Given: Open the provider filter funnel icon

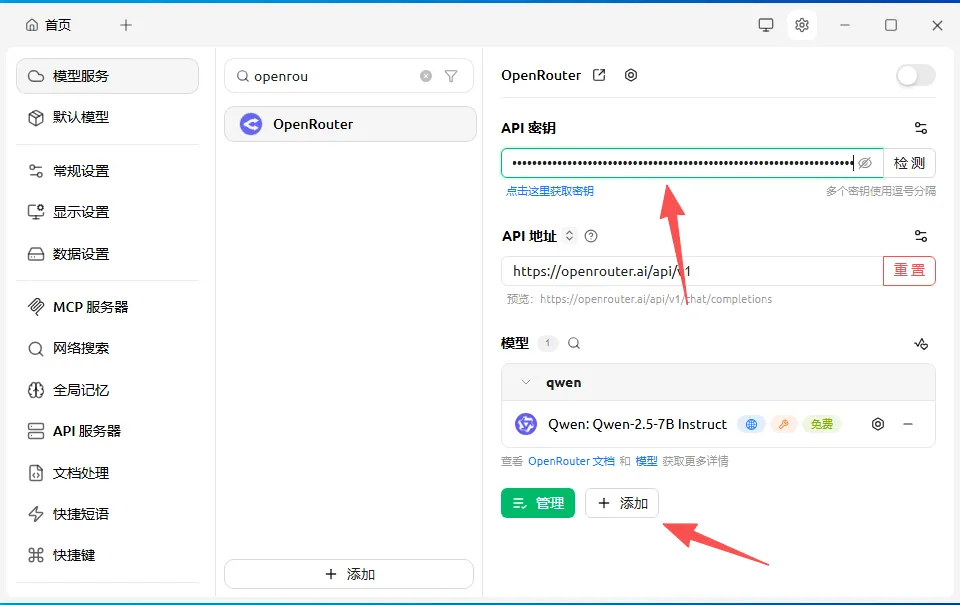Looking at the screenshot, I should point(451,76).
